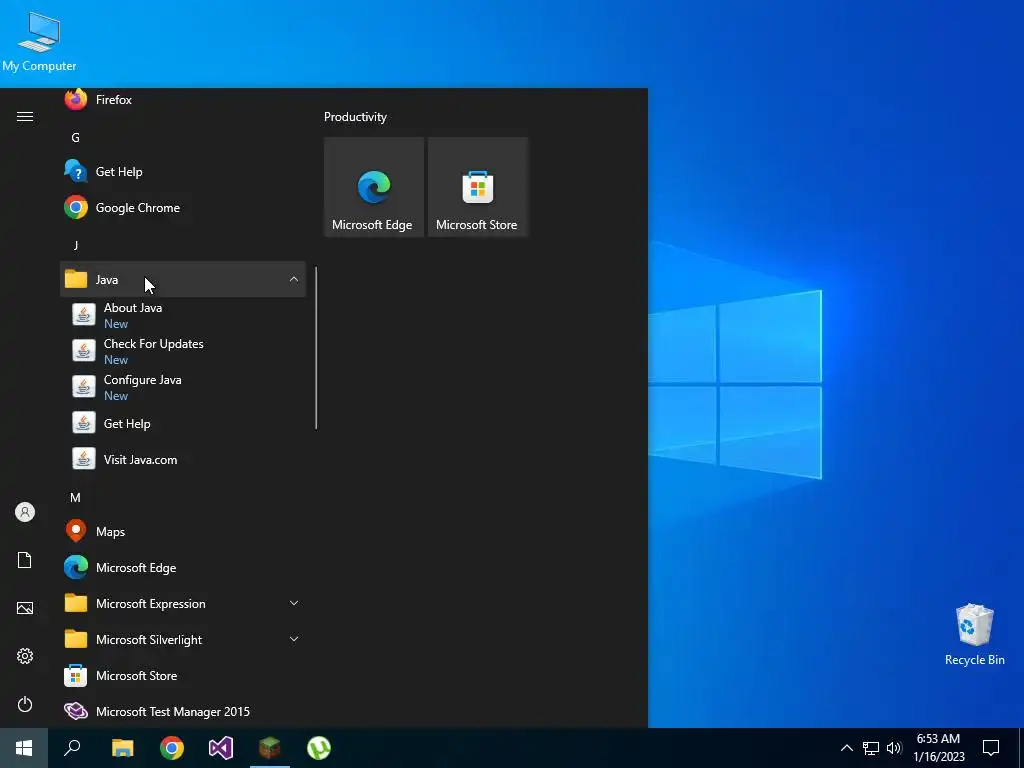Open Documents from Start sidebar
The height and width of the screenshot is (768, 1024).
click(25, 560)
